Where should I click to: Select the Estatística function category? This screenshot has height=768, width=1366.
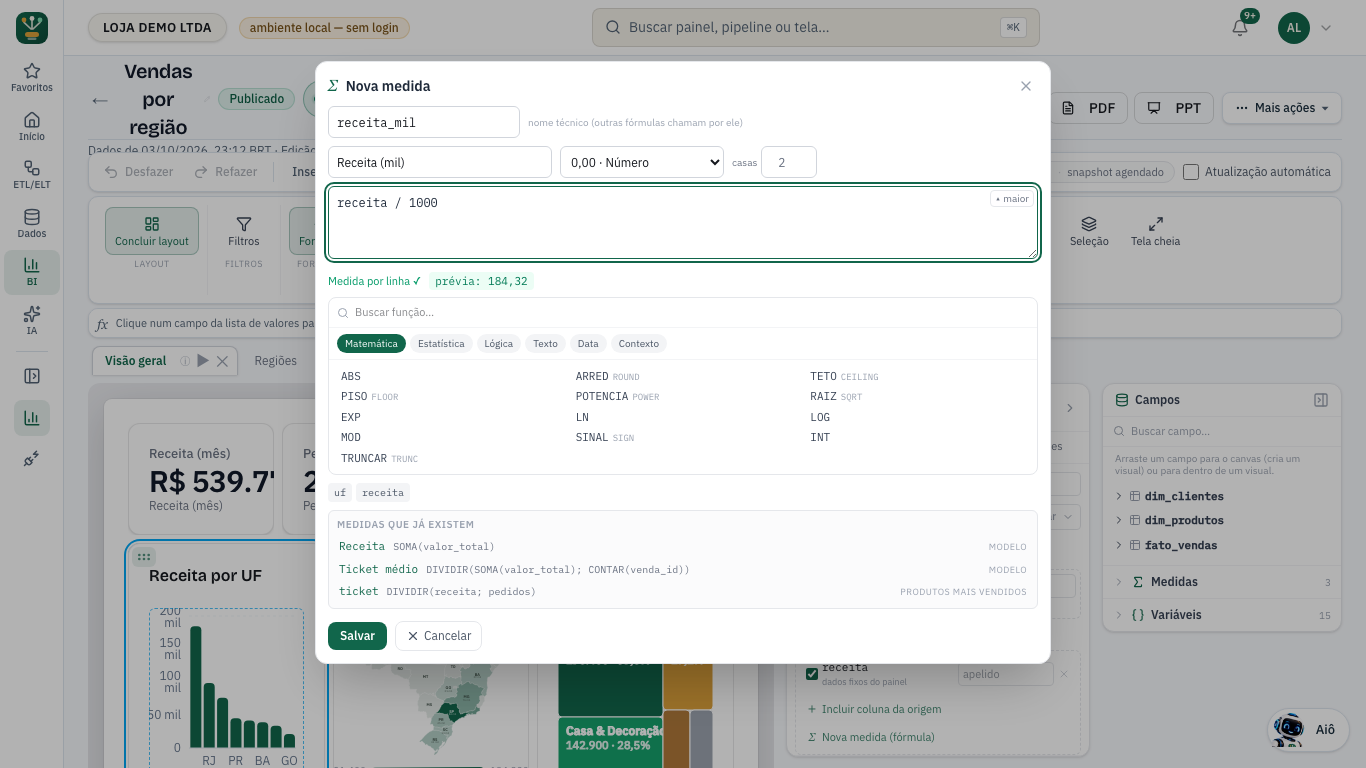pos(441,343)
